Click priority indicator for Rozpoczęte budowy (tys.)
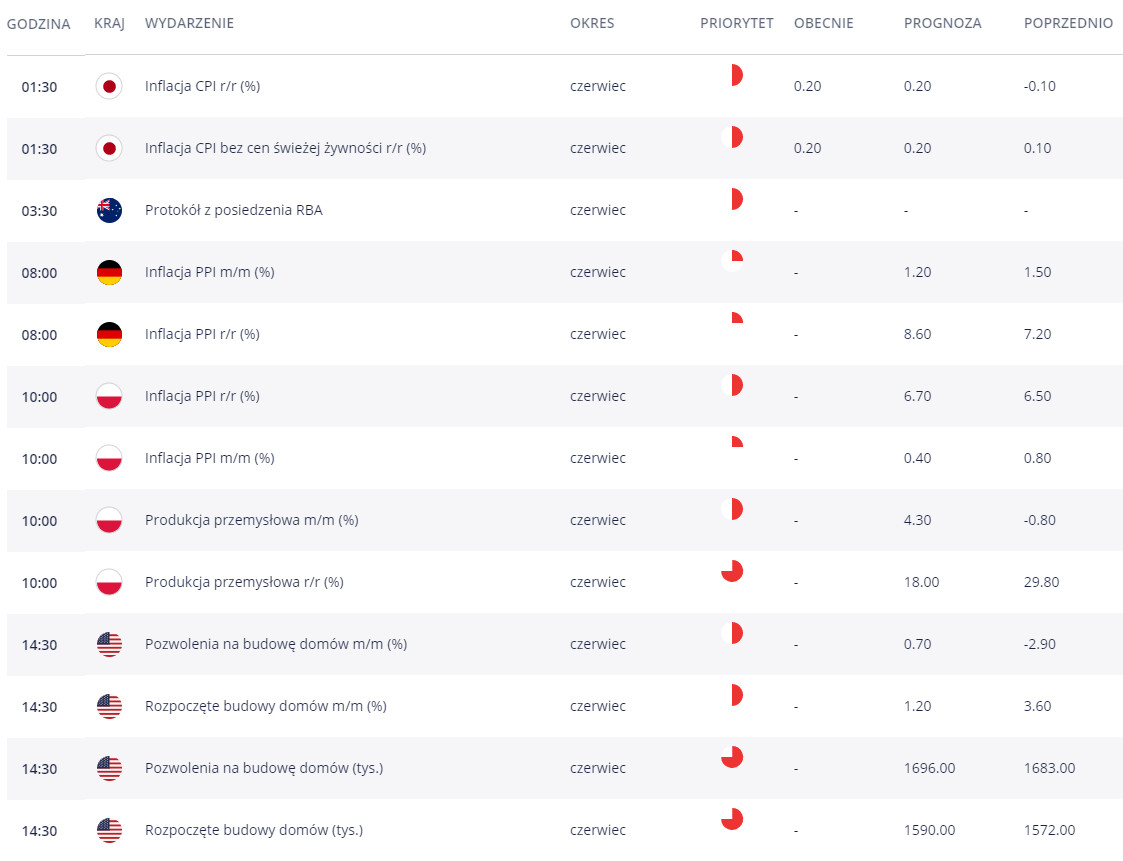This screenshot has height=861, width=1123. (732, 819)
